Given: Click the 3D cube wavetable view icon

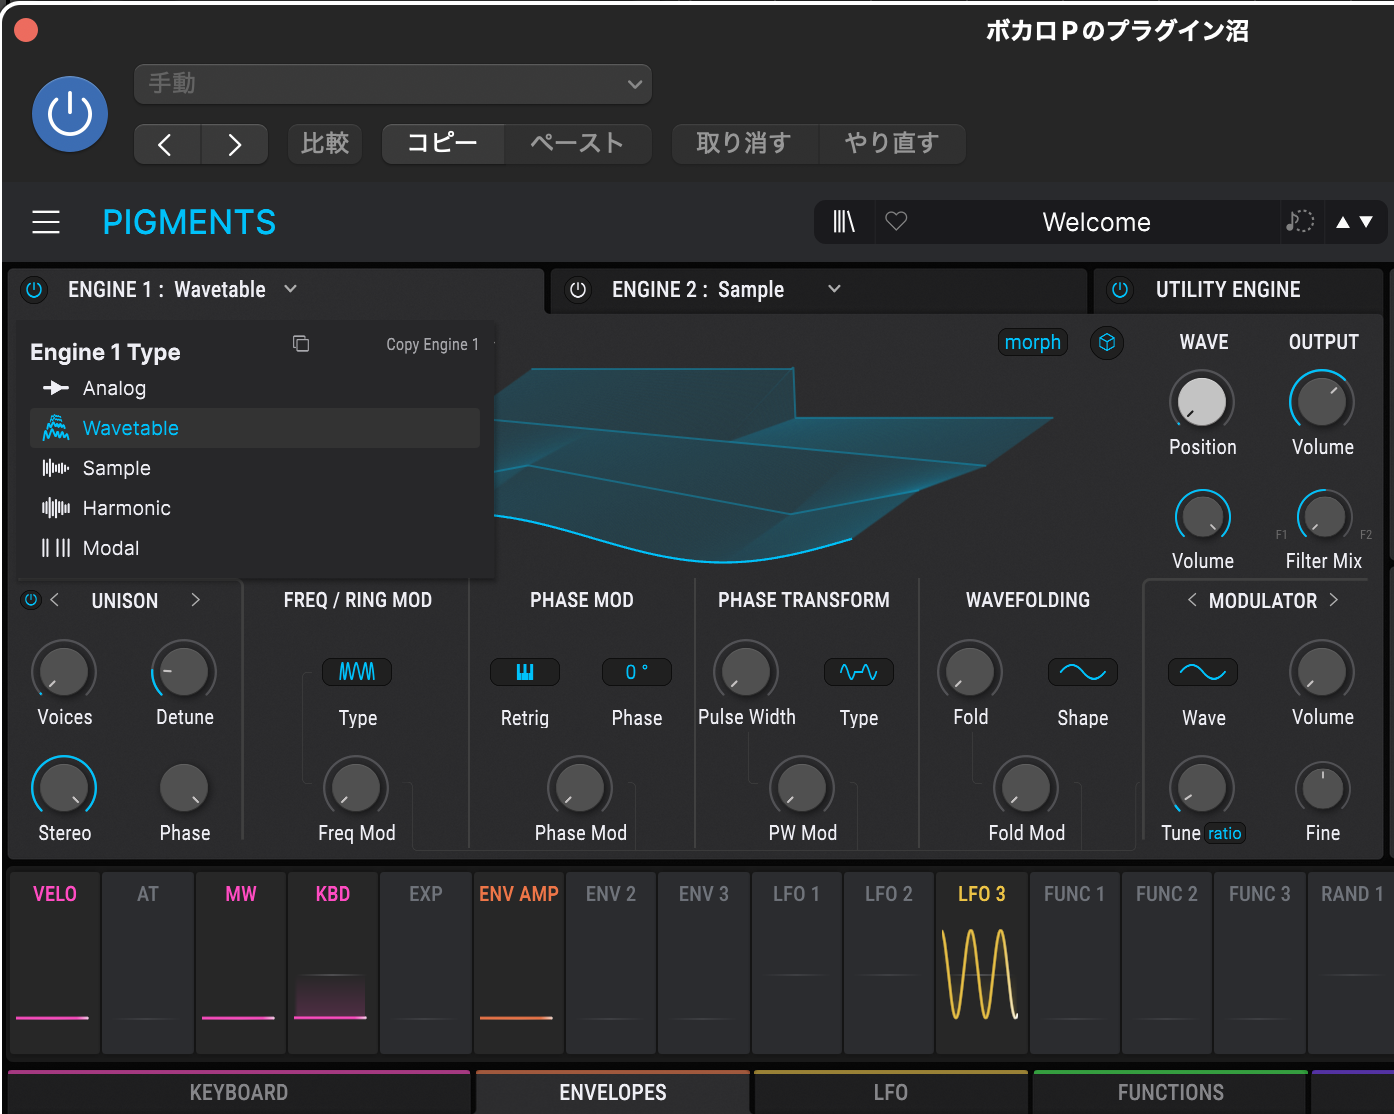Looking at the screenshot, I should [1107, 343].
